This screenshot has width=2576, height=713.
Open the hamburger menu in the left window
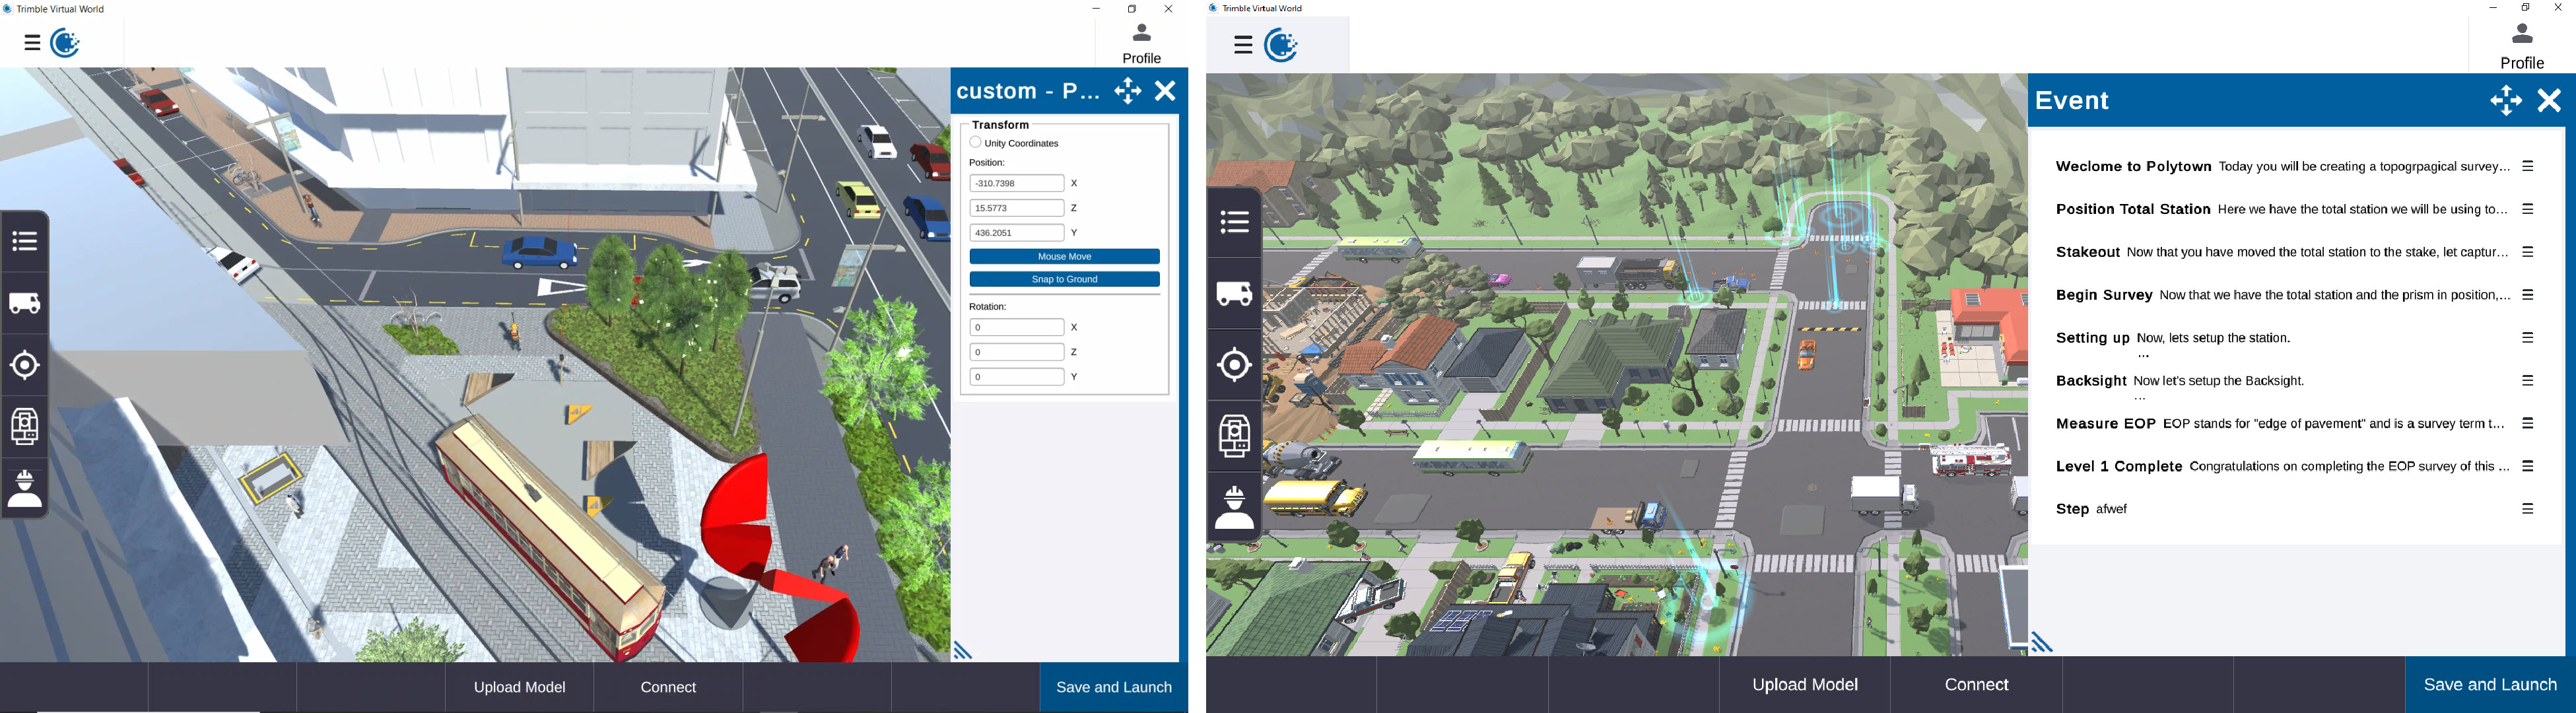coord(32,43)
